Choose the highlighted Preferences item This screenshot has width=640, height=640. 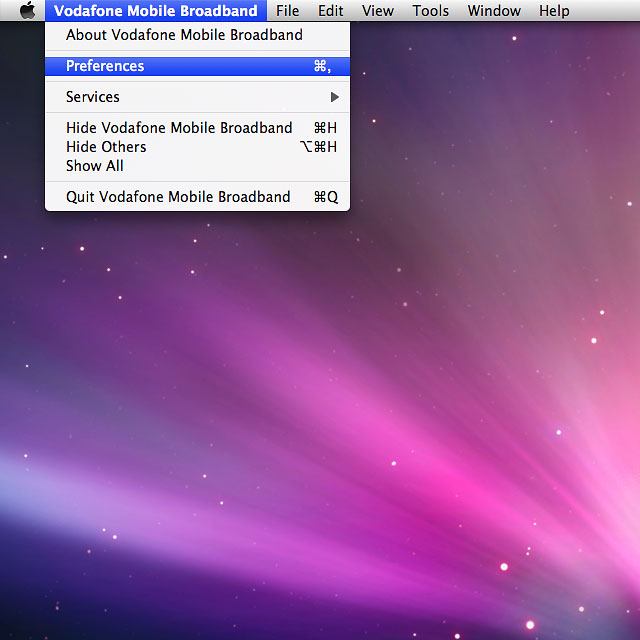tap(105, 66)
